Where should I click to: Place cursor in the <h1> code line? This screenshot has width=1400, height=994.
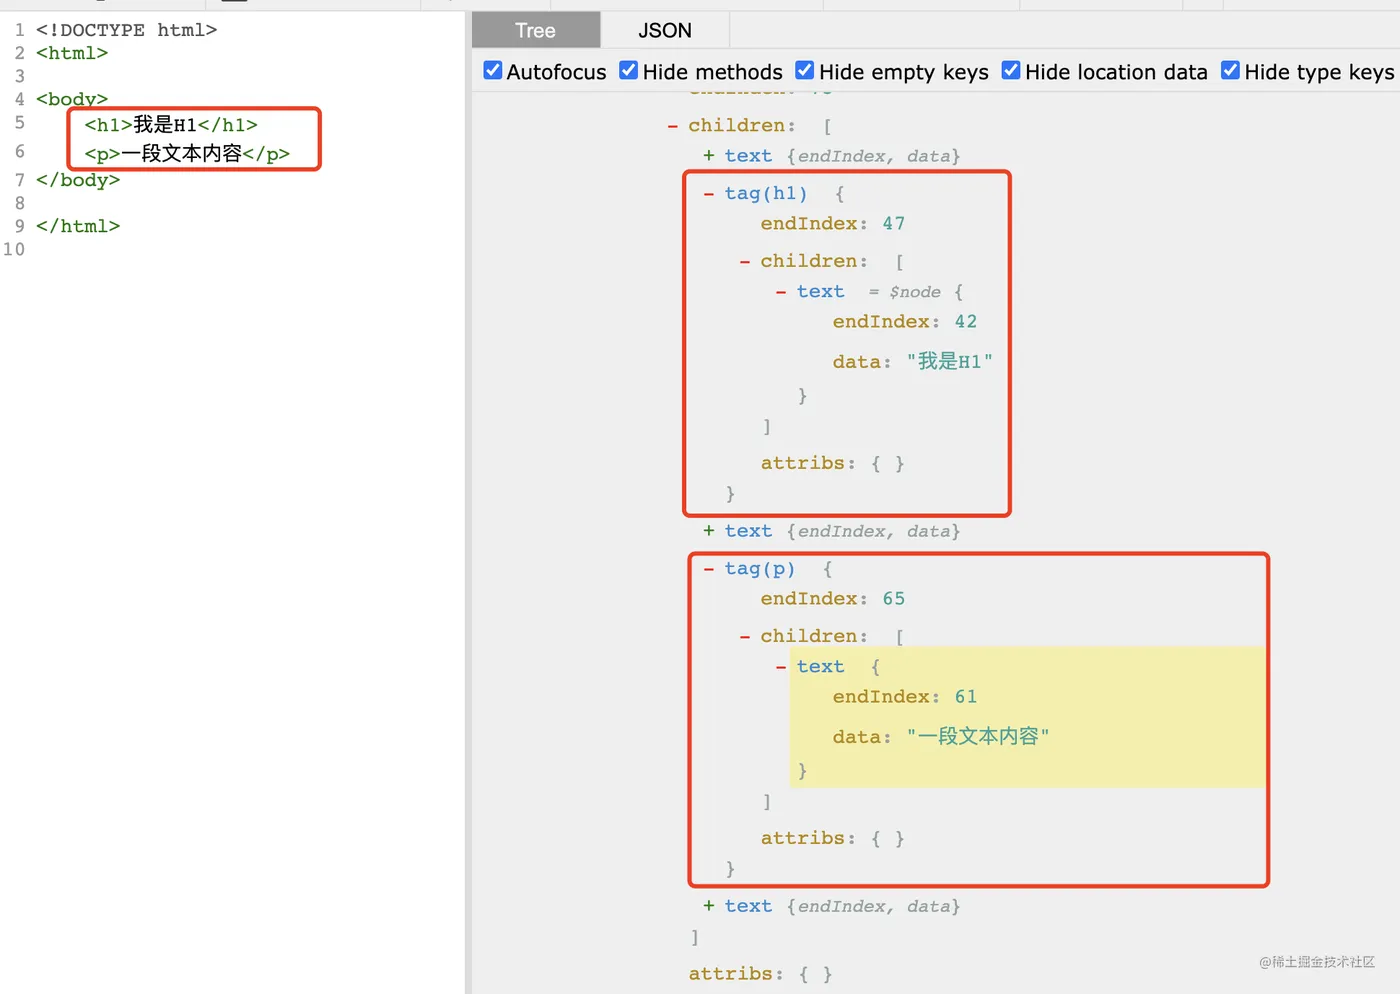171,125
